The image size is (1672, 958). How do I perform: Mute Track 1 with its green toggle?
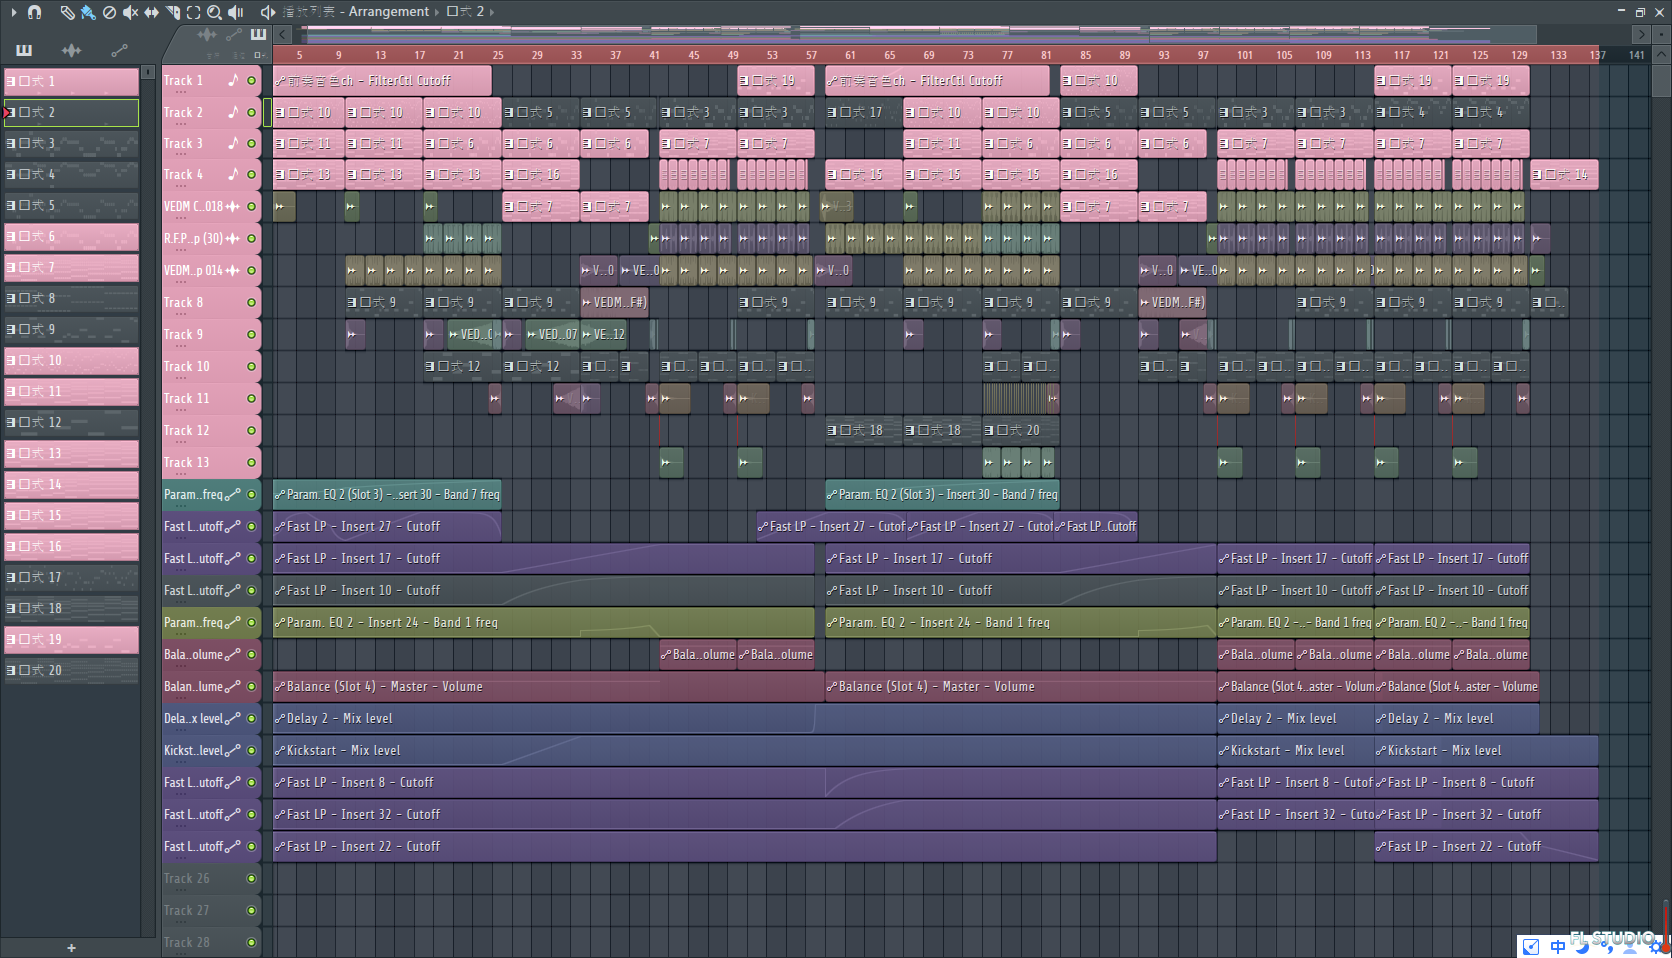tap(252, 81)
